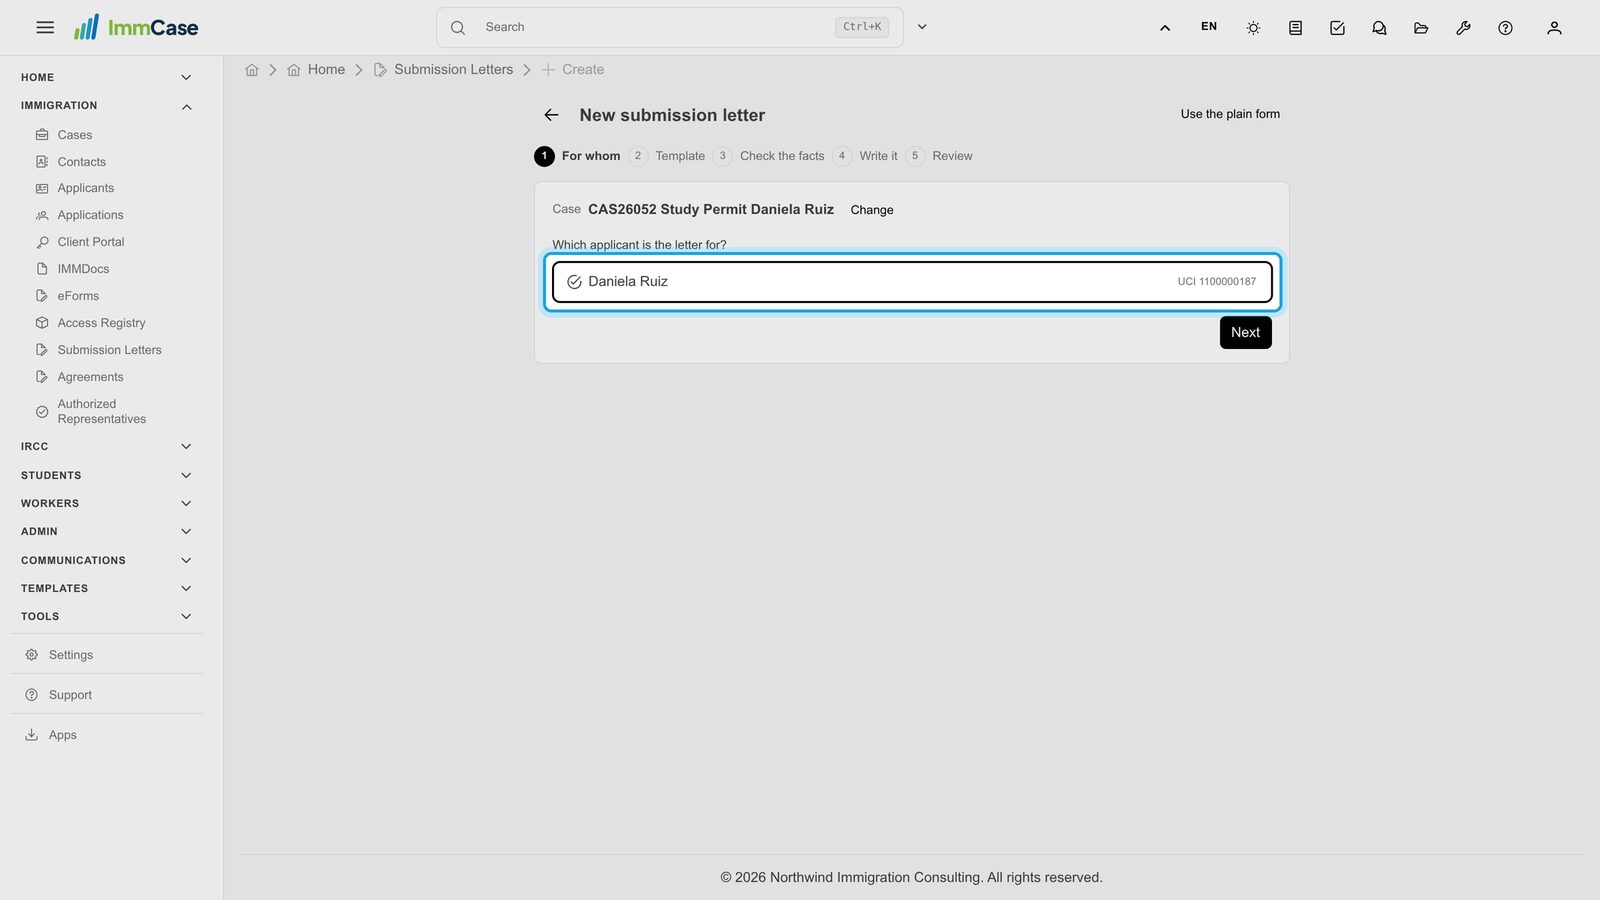The width and height of the screenshot is (1600, 900).
Task: Select the Daniela Ruiz applicant option
Action: tap(912, 282)
